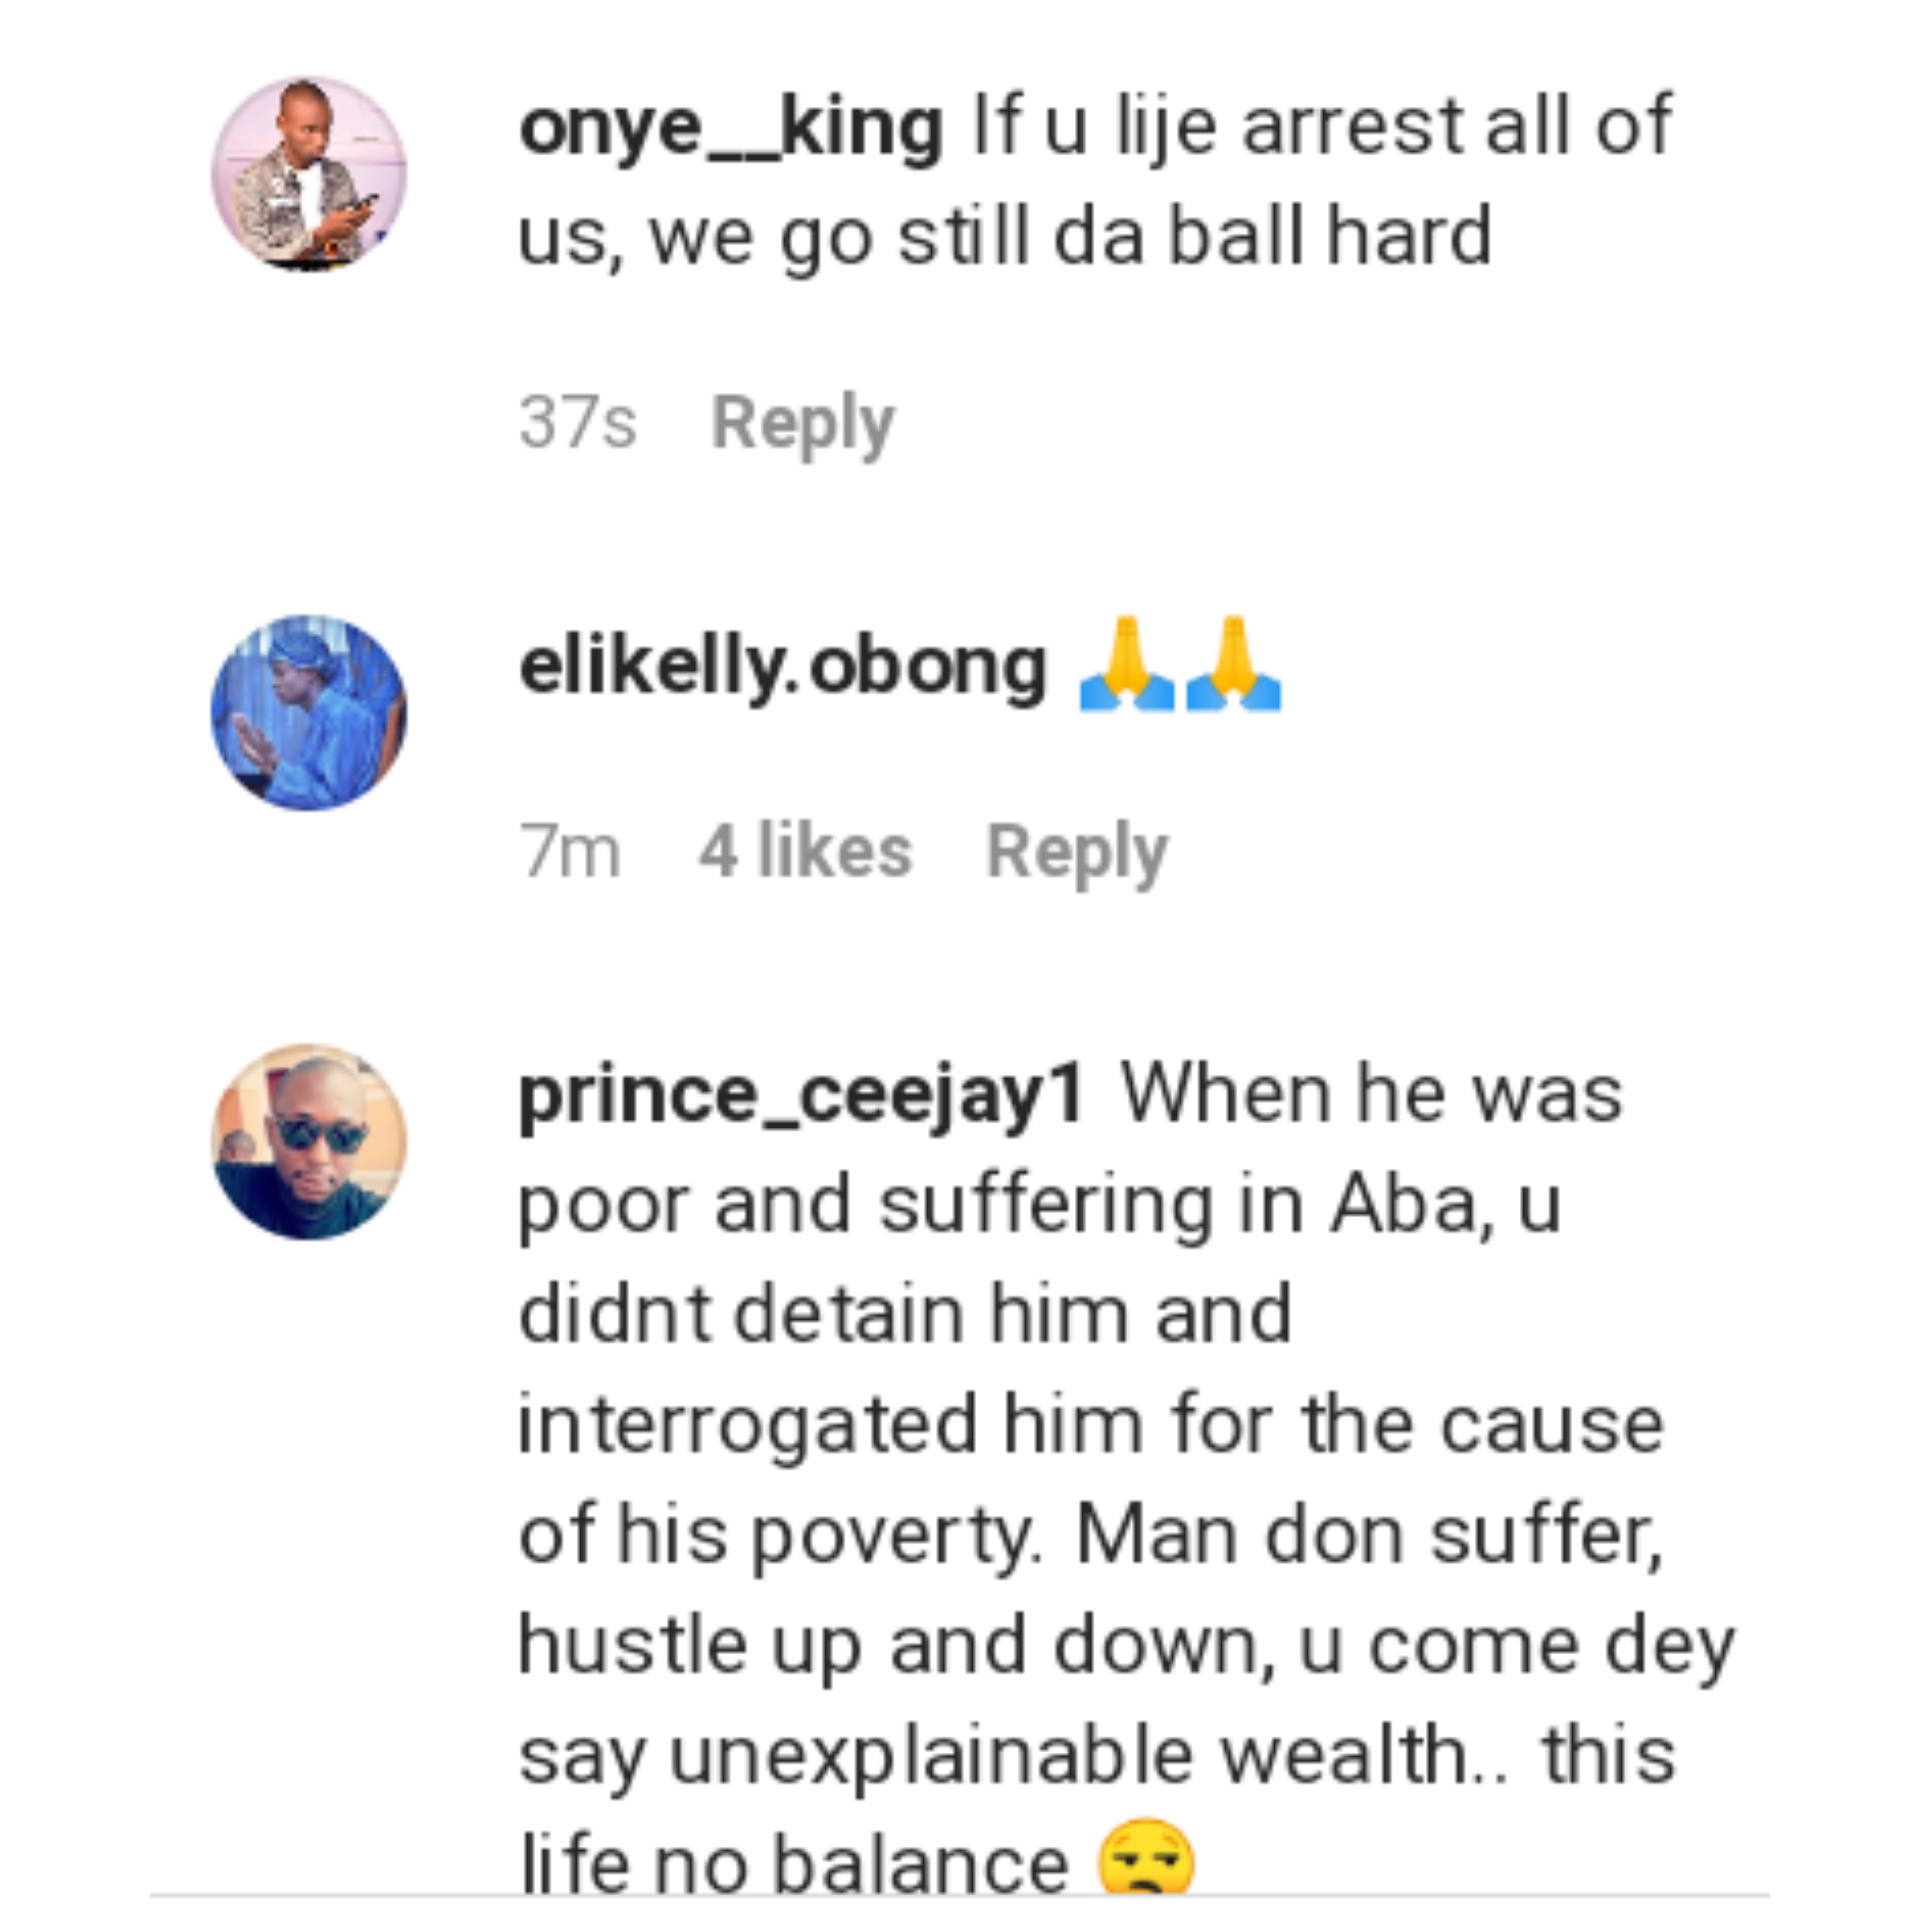The height and width of the screenshot is (1920, 1920).
Task: Open the onye__king username link
Action: point(731,128)
